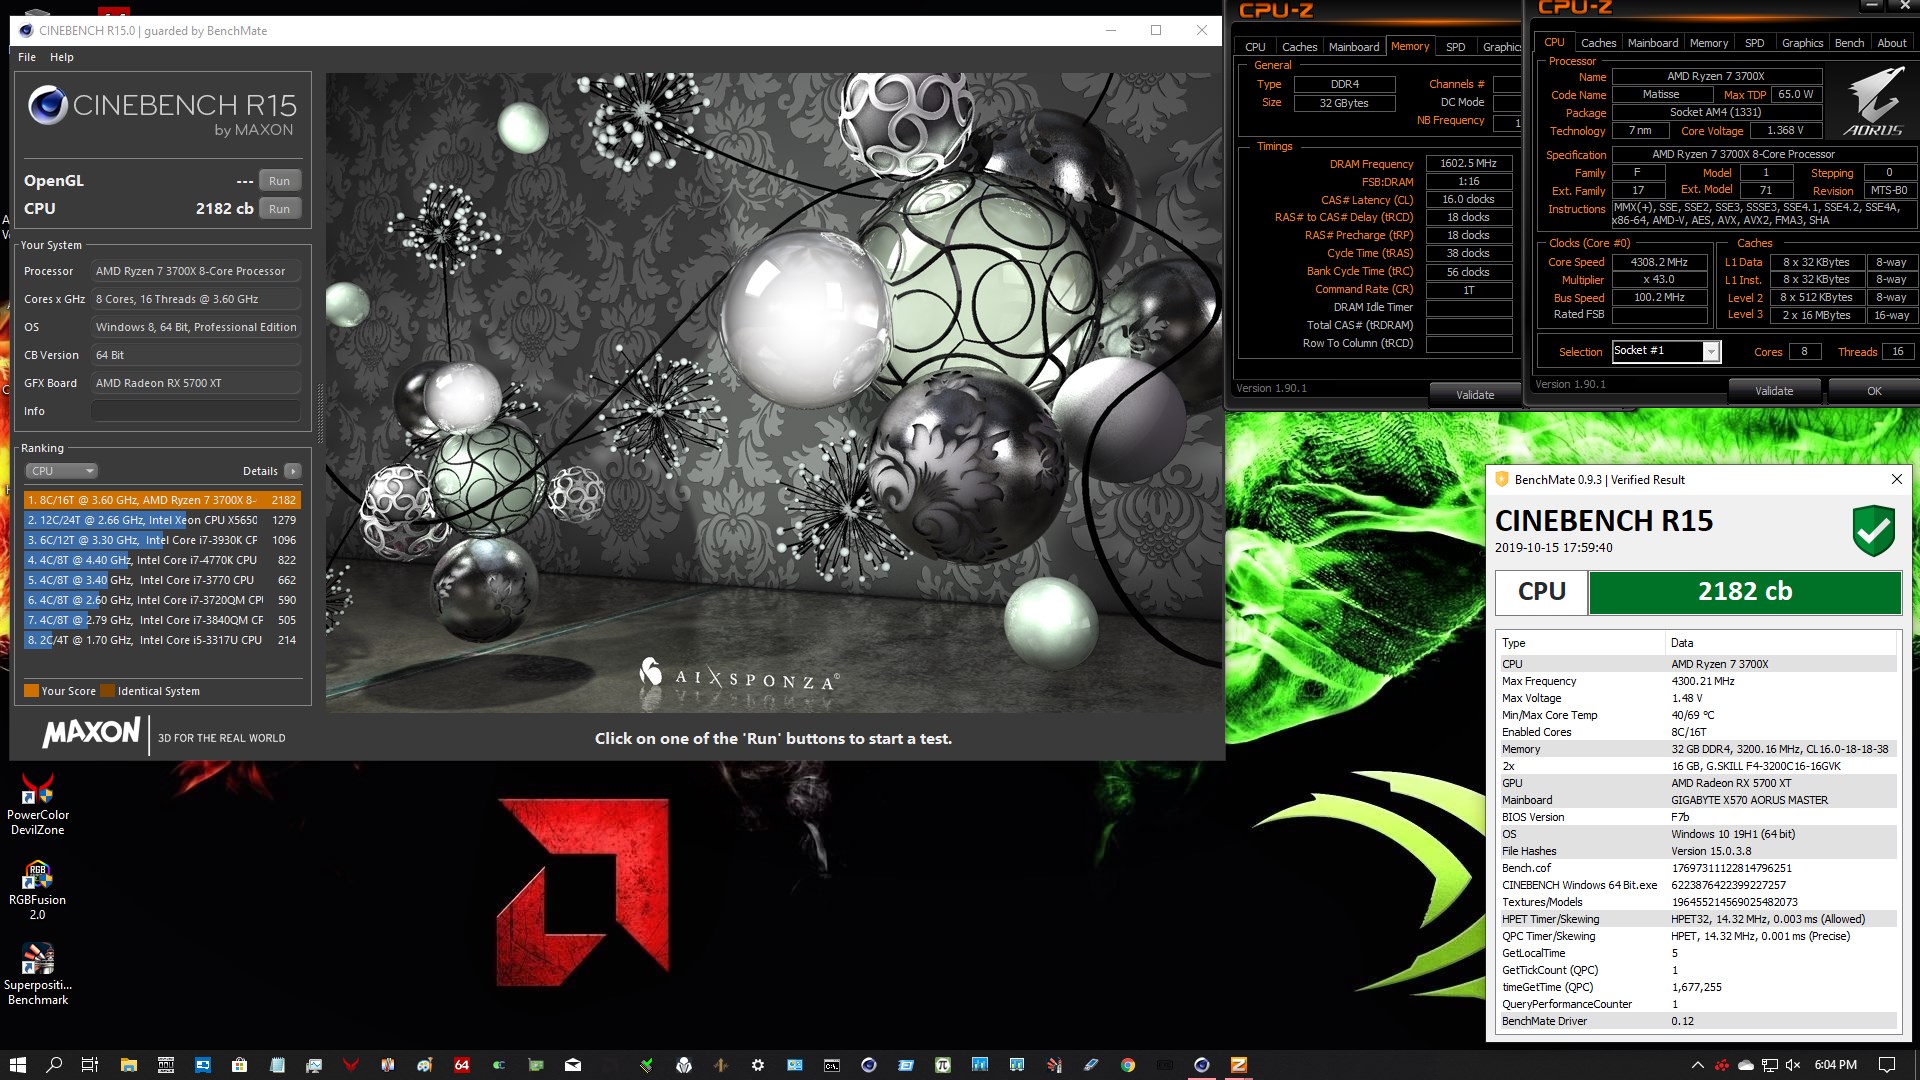
Task: Click the Cinebench R15 logo sphere
Action: pos(47,105)
